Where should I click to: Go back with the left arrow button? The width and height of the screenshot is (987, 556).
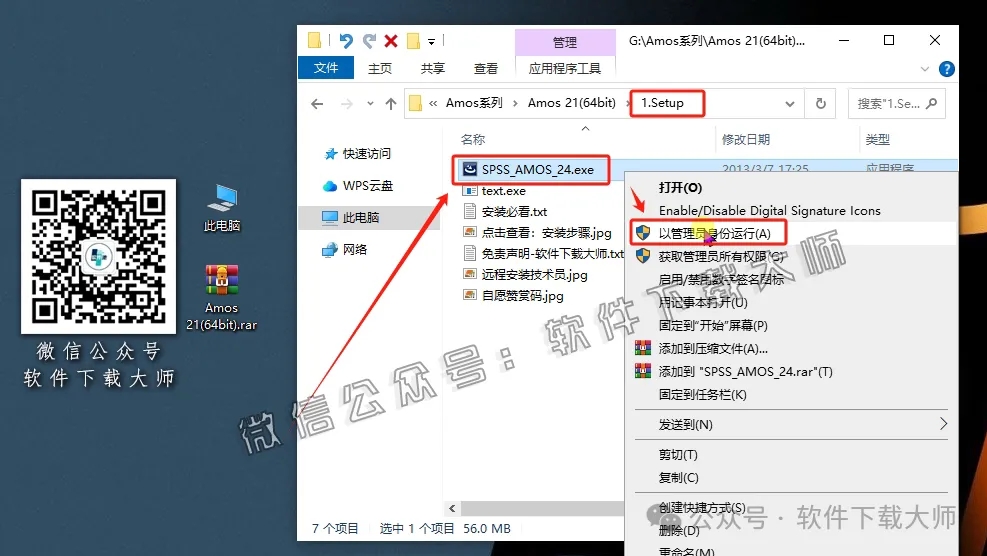point(317,104)
